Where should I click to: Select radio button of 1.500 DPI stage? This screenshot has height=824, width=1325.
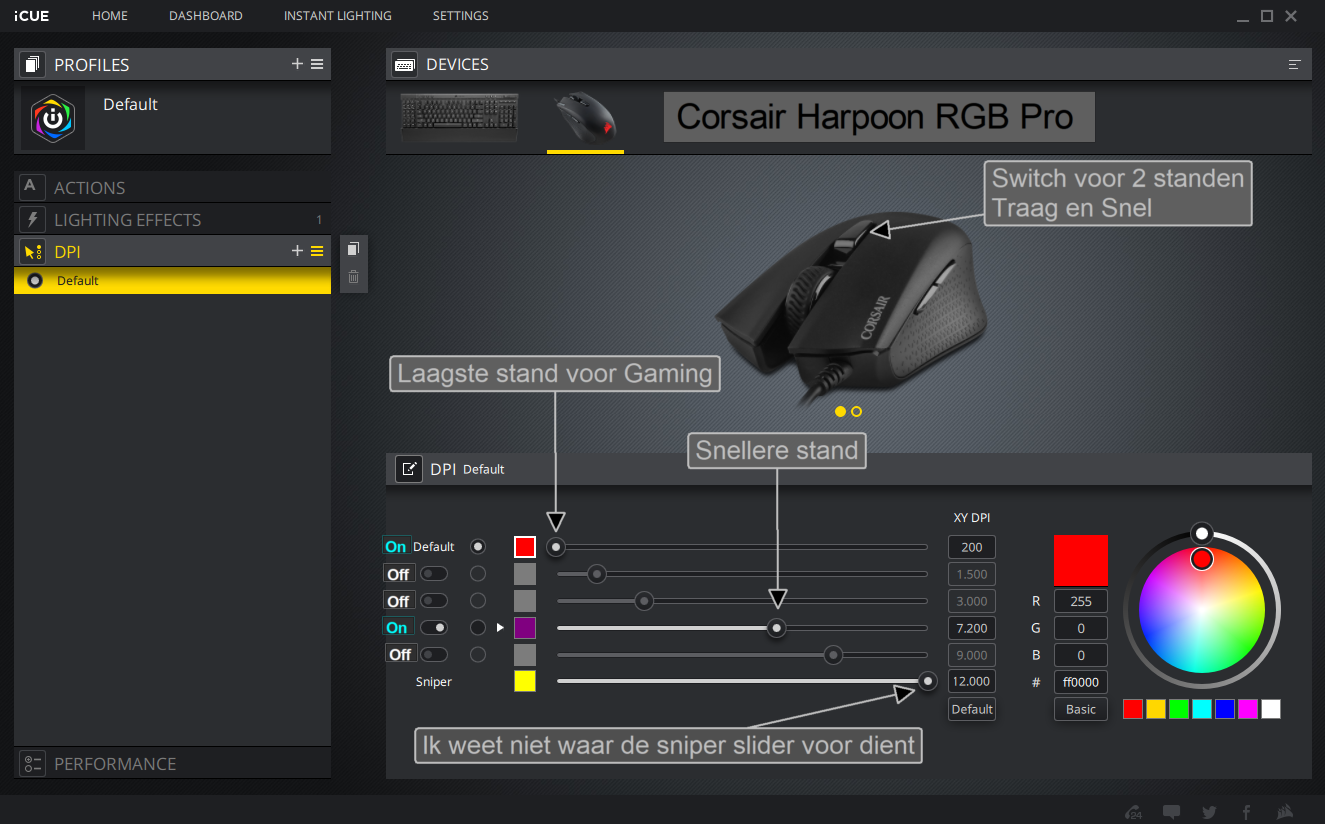(x=478, y=574)
